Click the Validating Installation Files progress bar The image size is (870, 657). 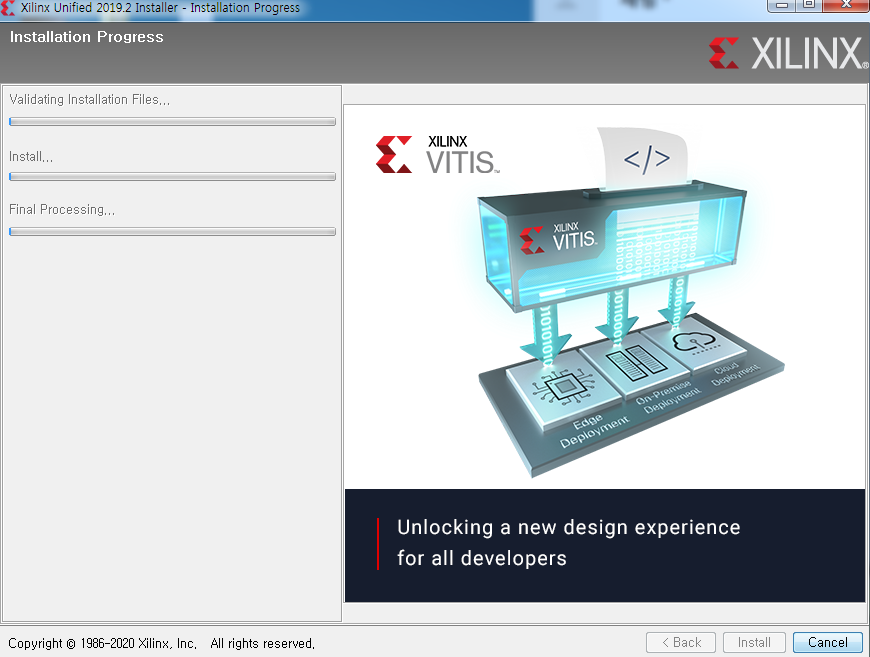point(173,122)
